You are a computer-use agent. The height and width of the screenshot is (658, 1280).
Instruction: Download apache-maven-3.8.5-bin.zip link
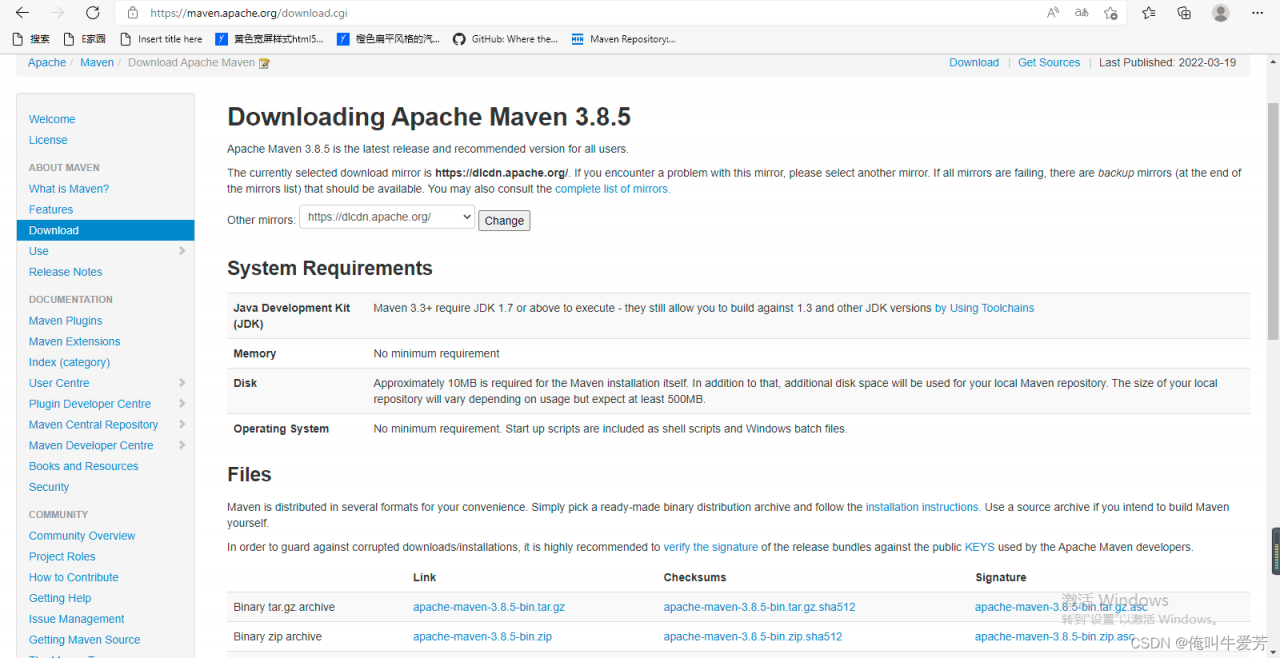(x=482, y=636)
